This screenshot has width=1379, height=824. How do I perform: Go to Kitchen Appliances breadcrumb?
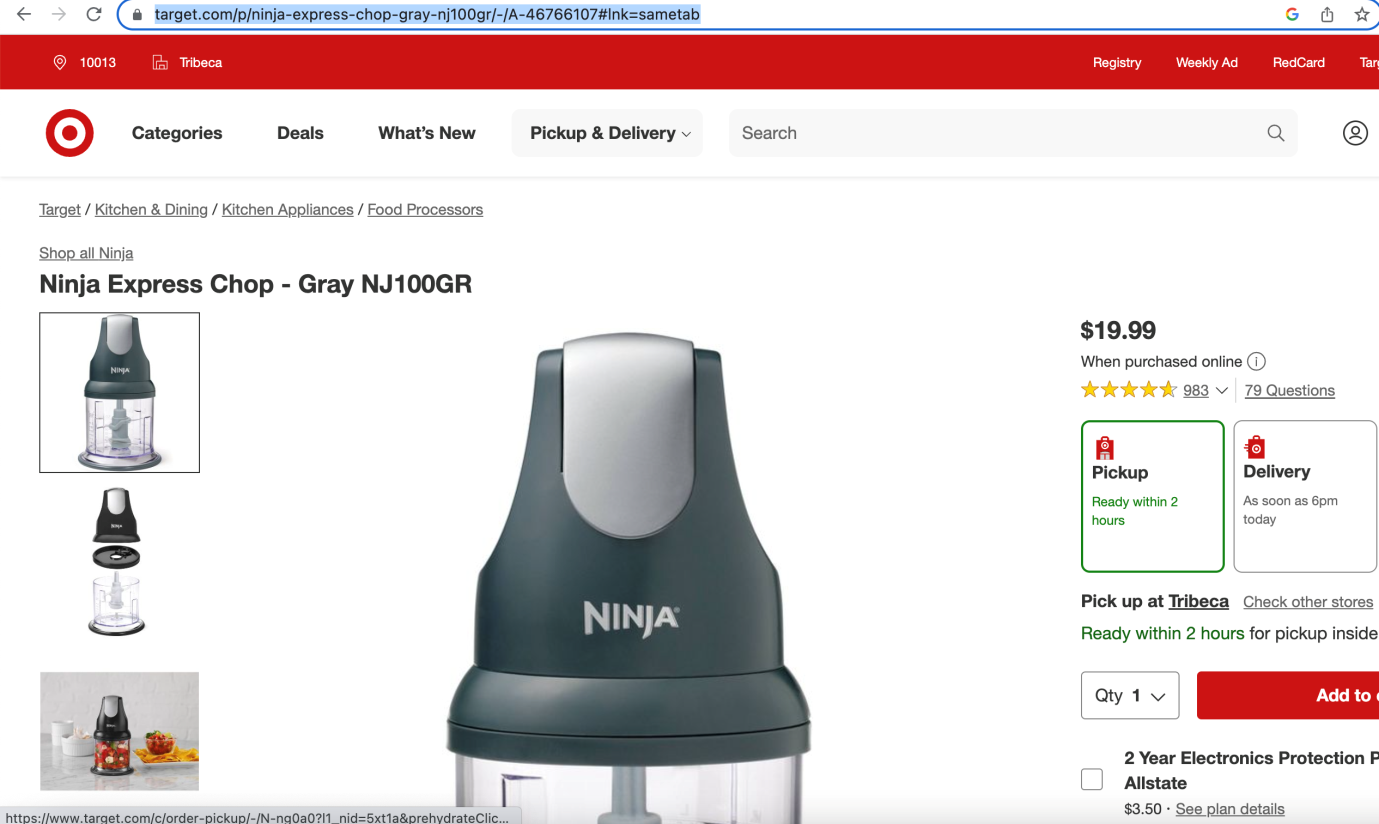288,209
